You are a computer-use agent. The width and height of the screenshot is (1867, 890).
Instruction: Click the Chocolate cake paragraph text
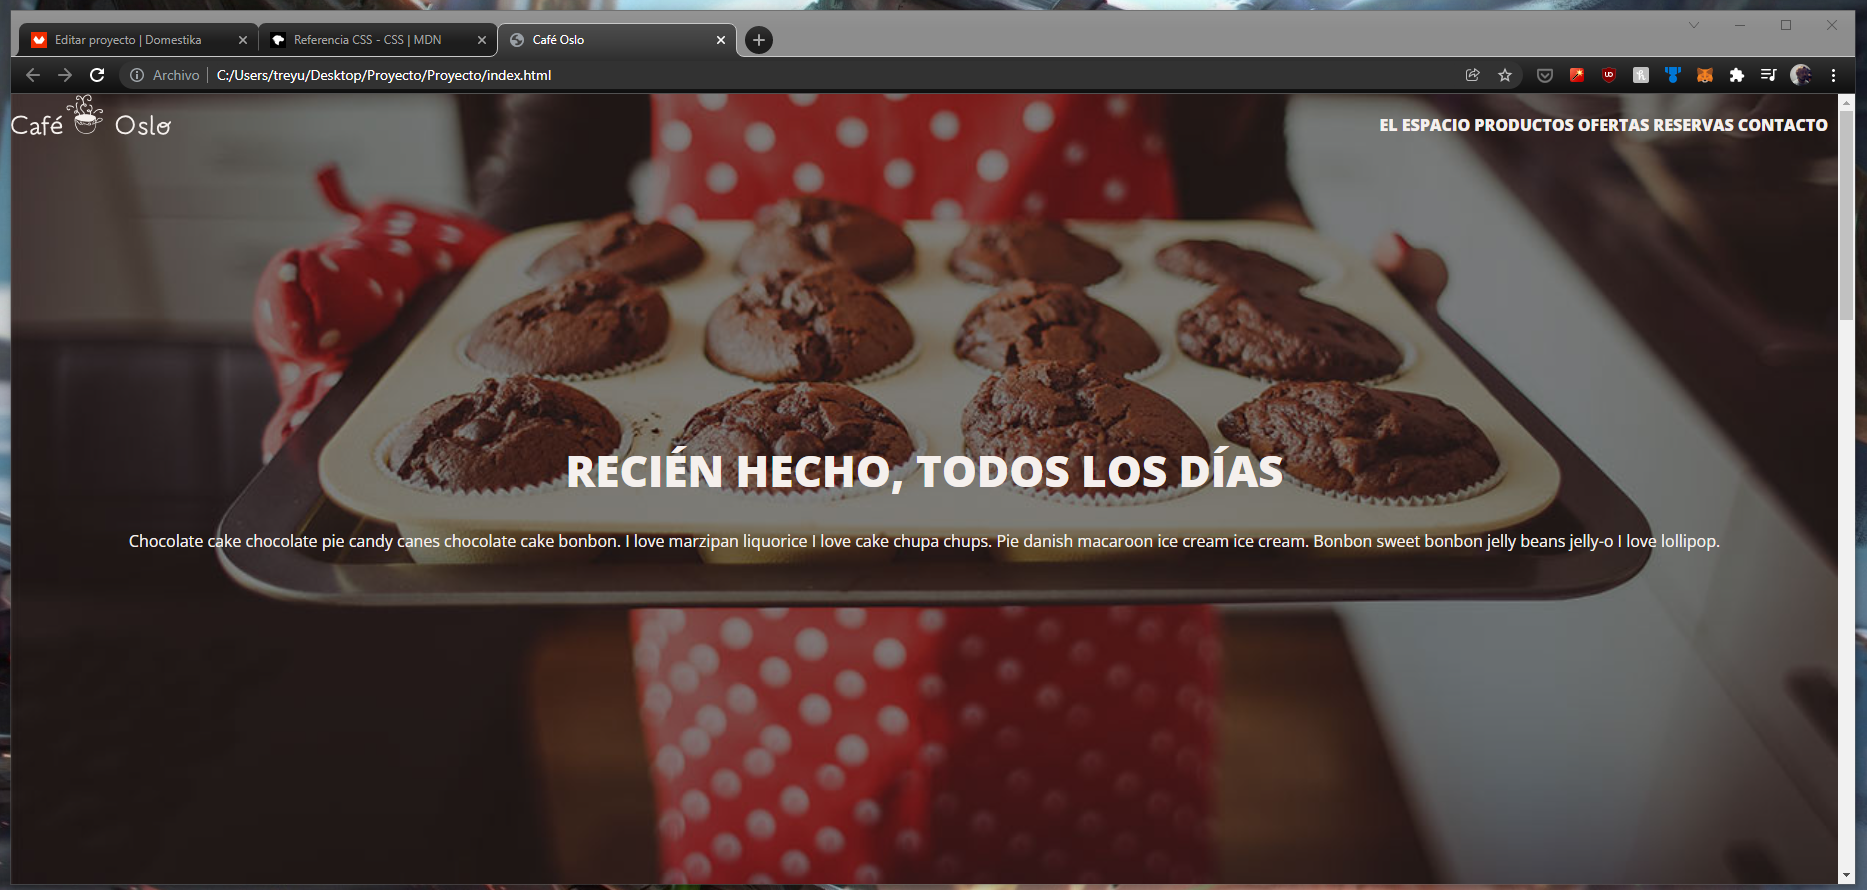click(924, 541)
